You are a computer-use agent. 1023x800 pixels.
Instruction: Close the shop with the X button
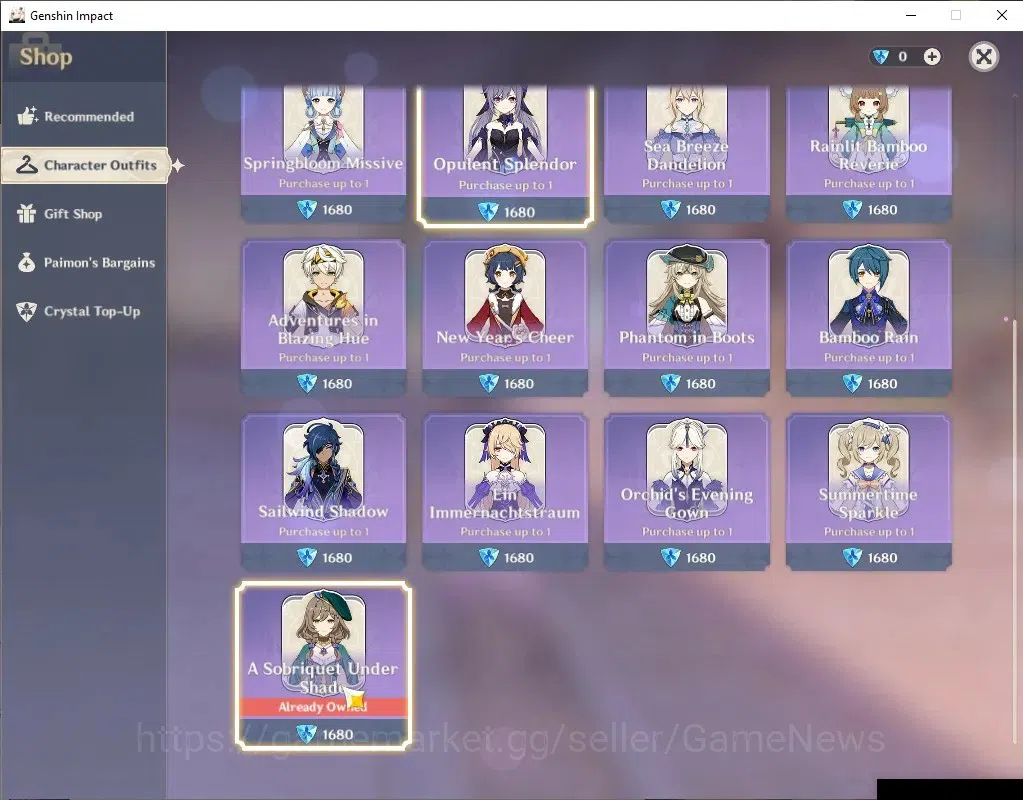[983, 57]
